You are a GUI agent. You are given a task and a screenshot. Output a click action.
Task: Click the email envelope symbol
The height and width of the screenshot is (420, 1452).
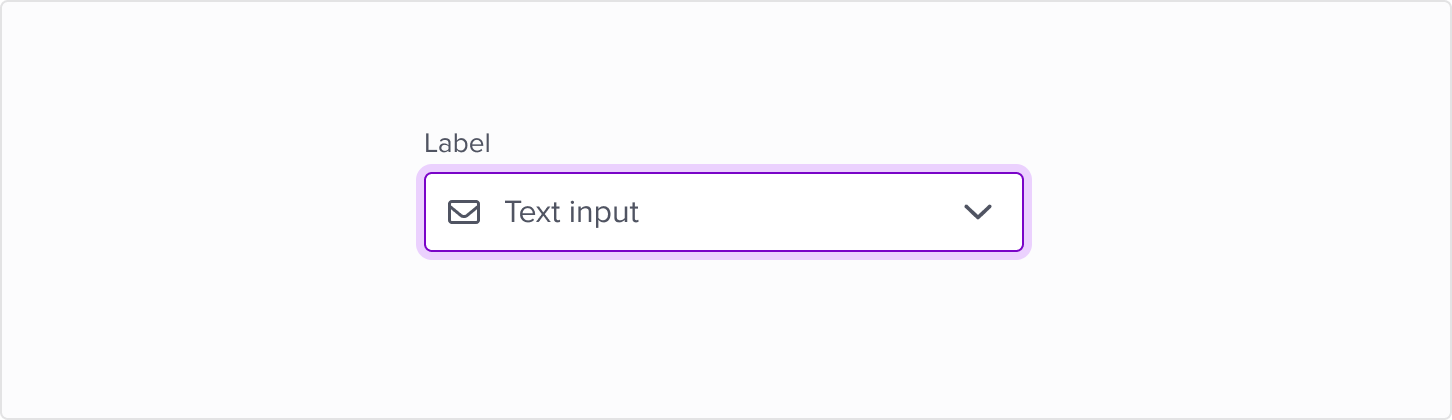[464, 212]
